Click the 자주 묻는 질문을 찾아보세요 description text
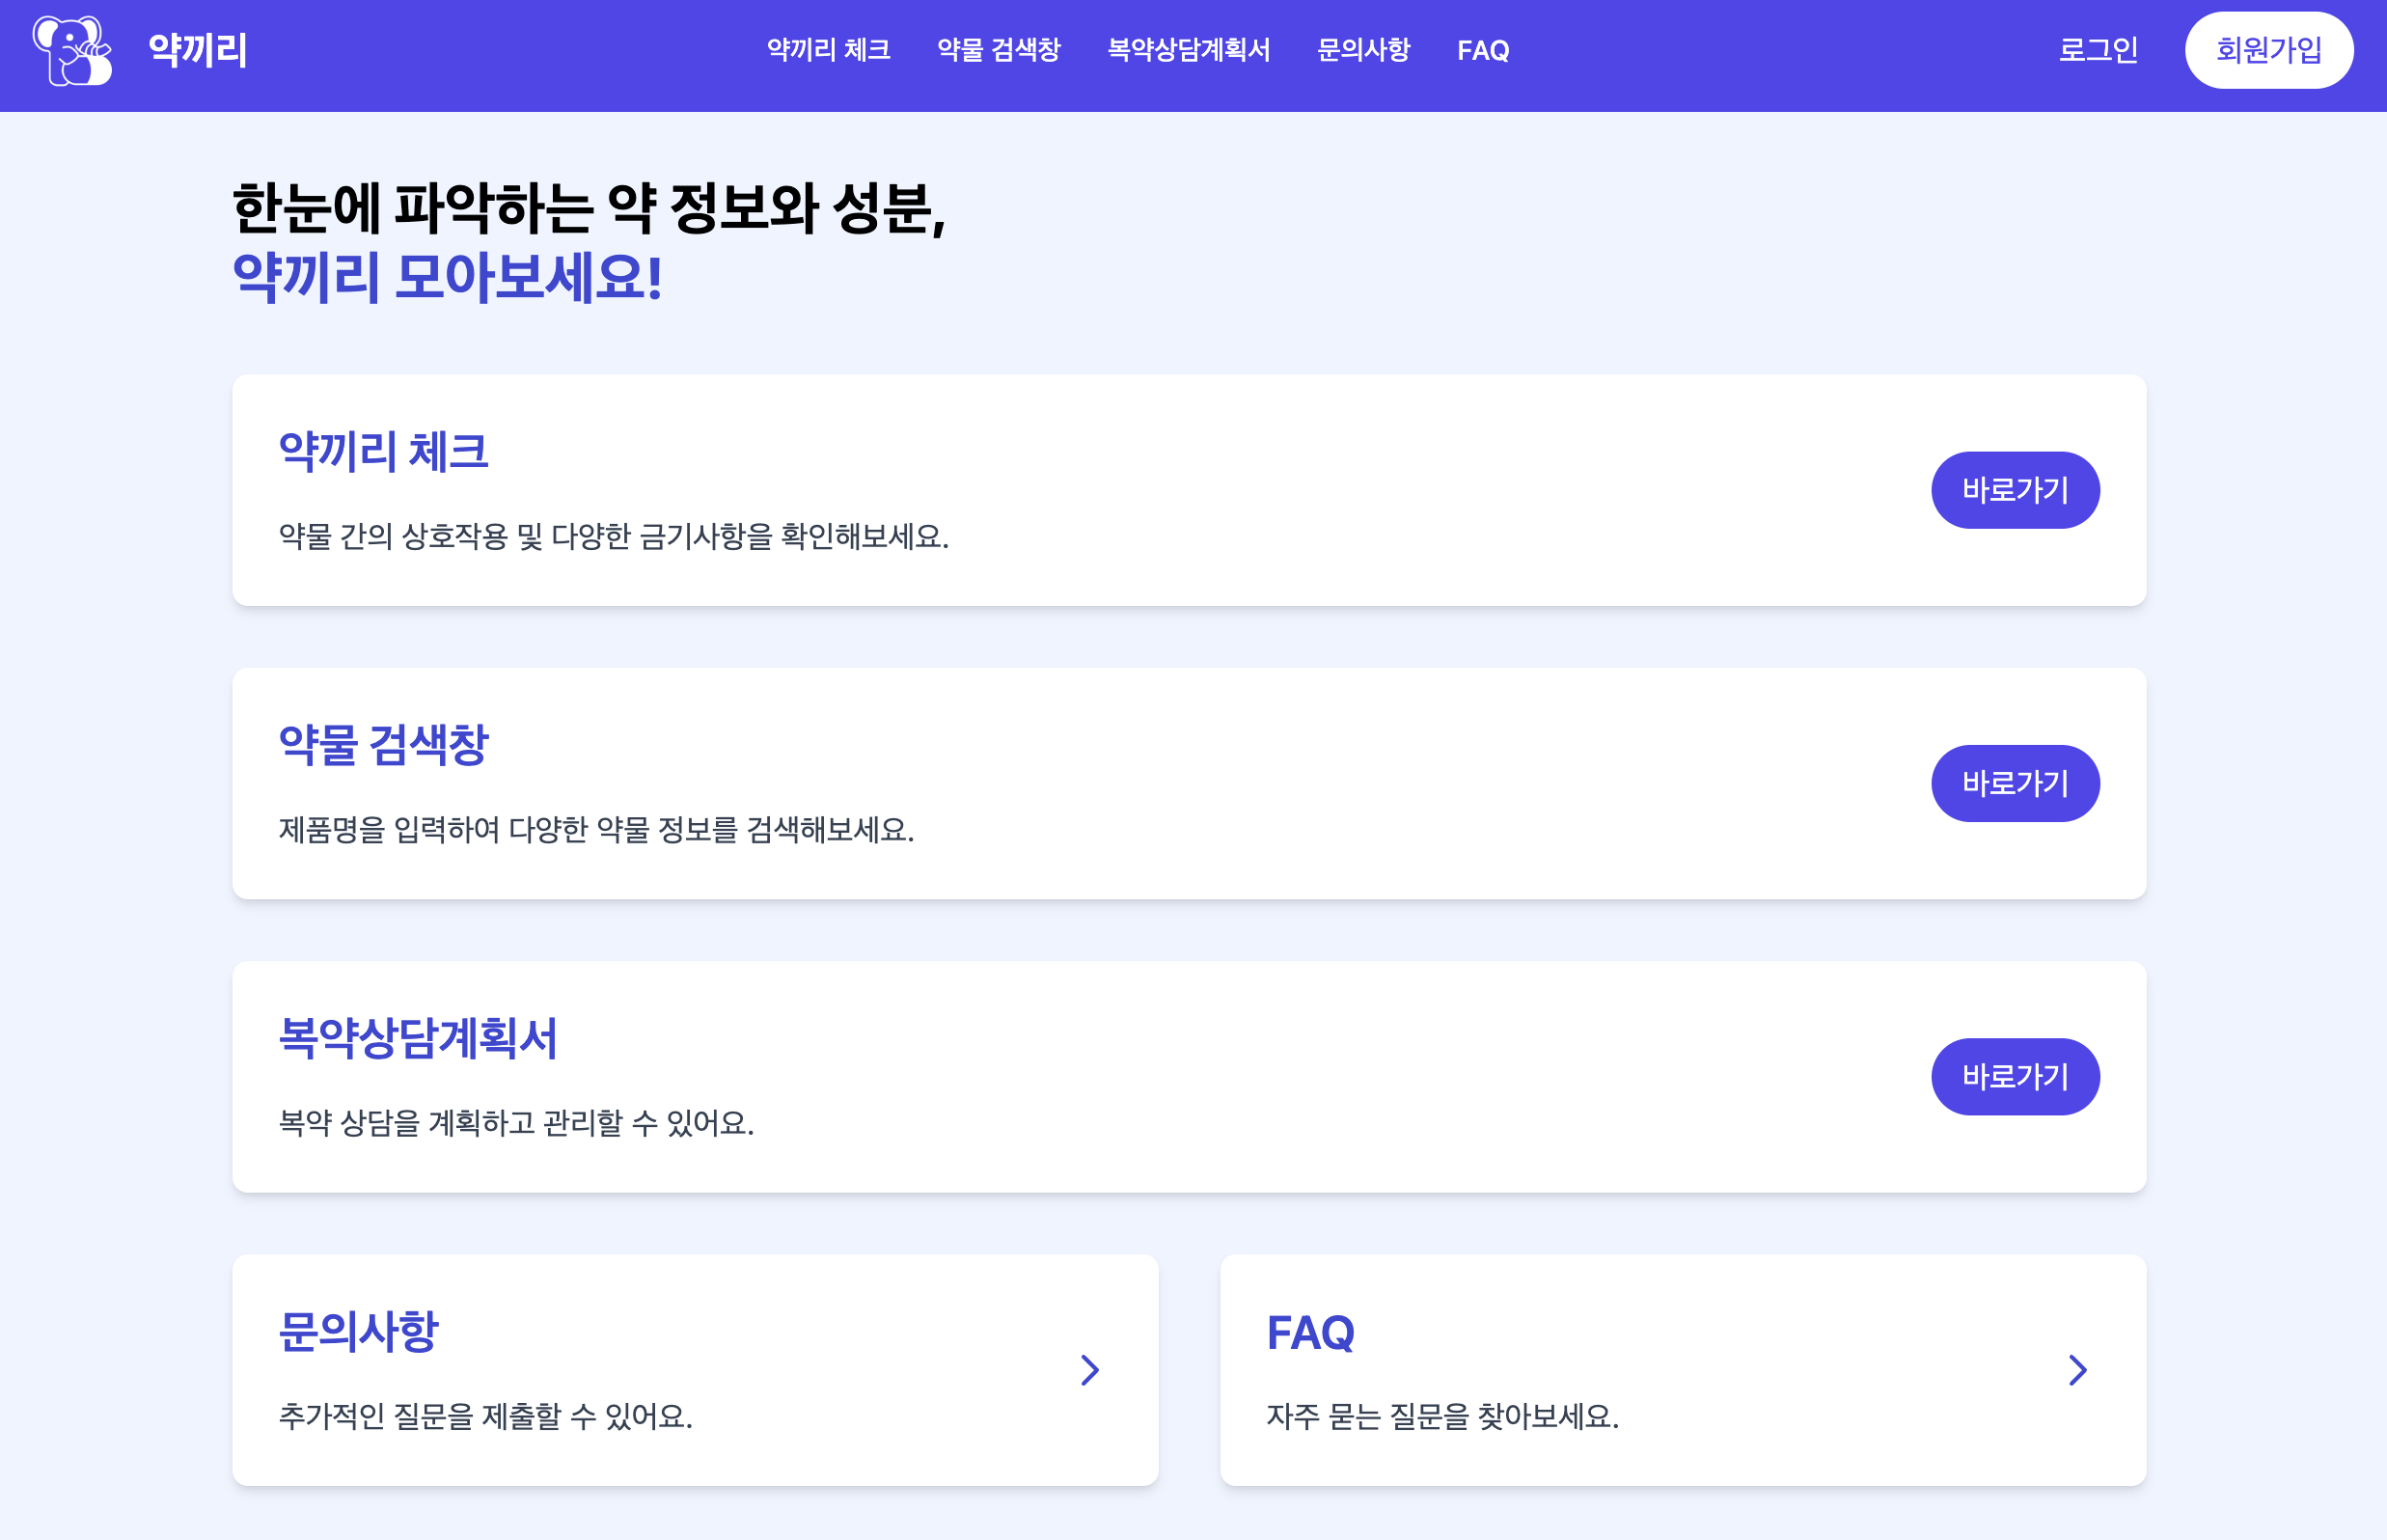The image size is (2387, 1540). (1441, 1416)
